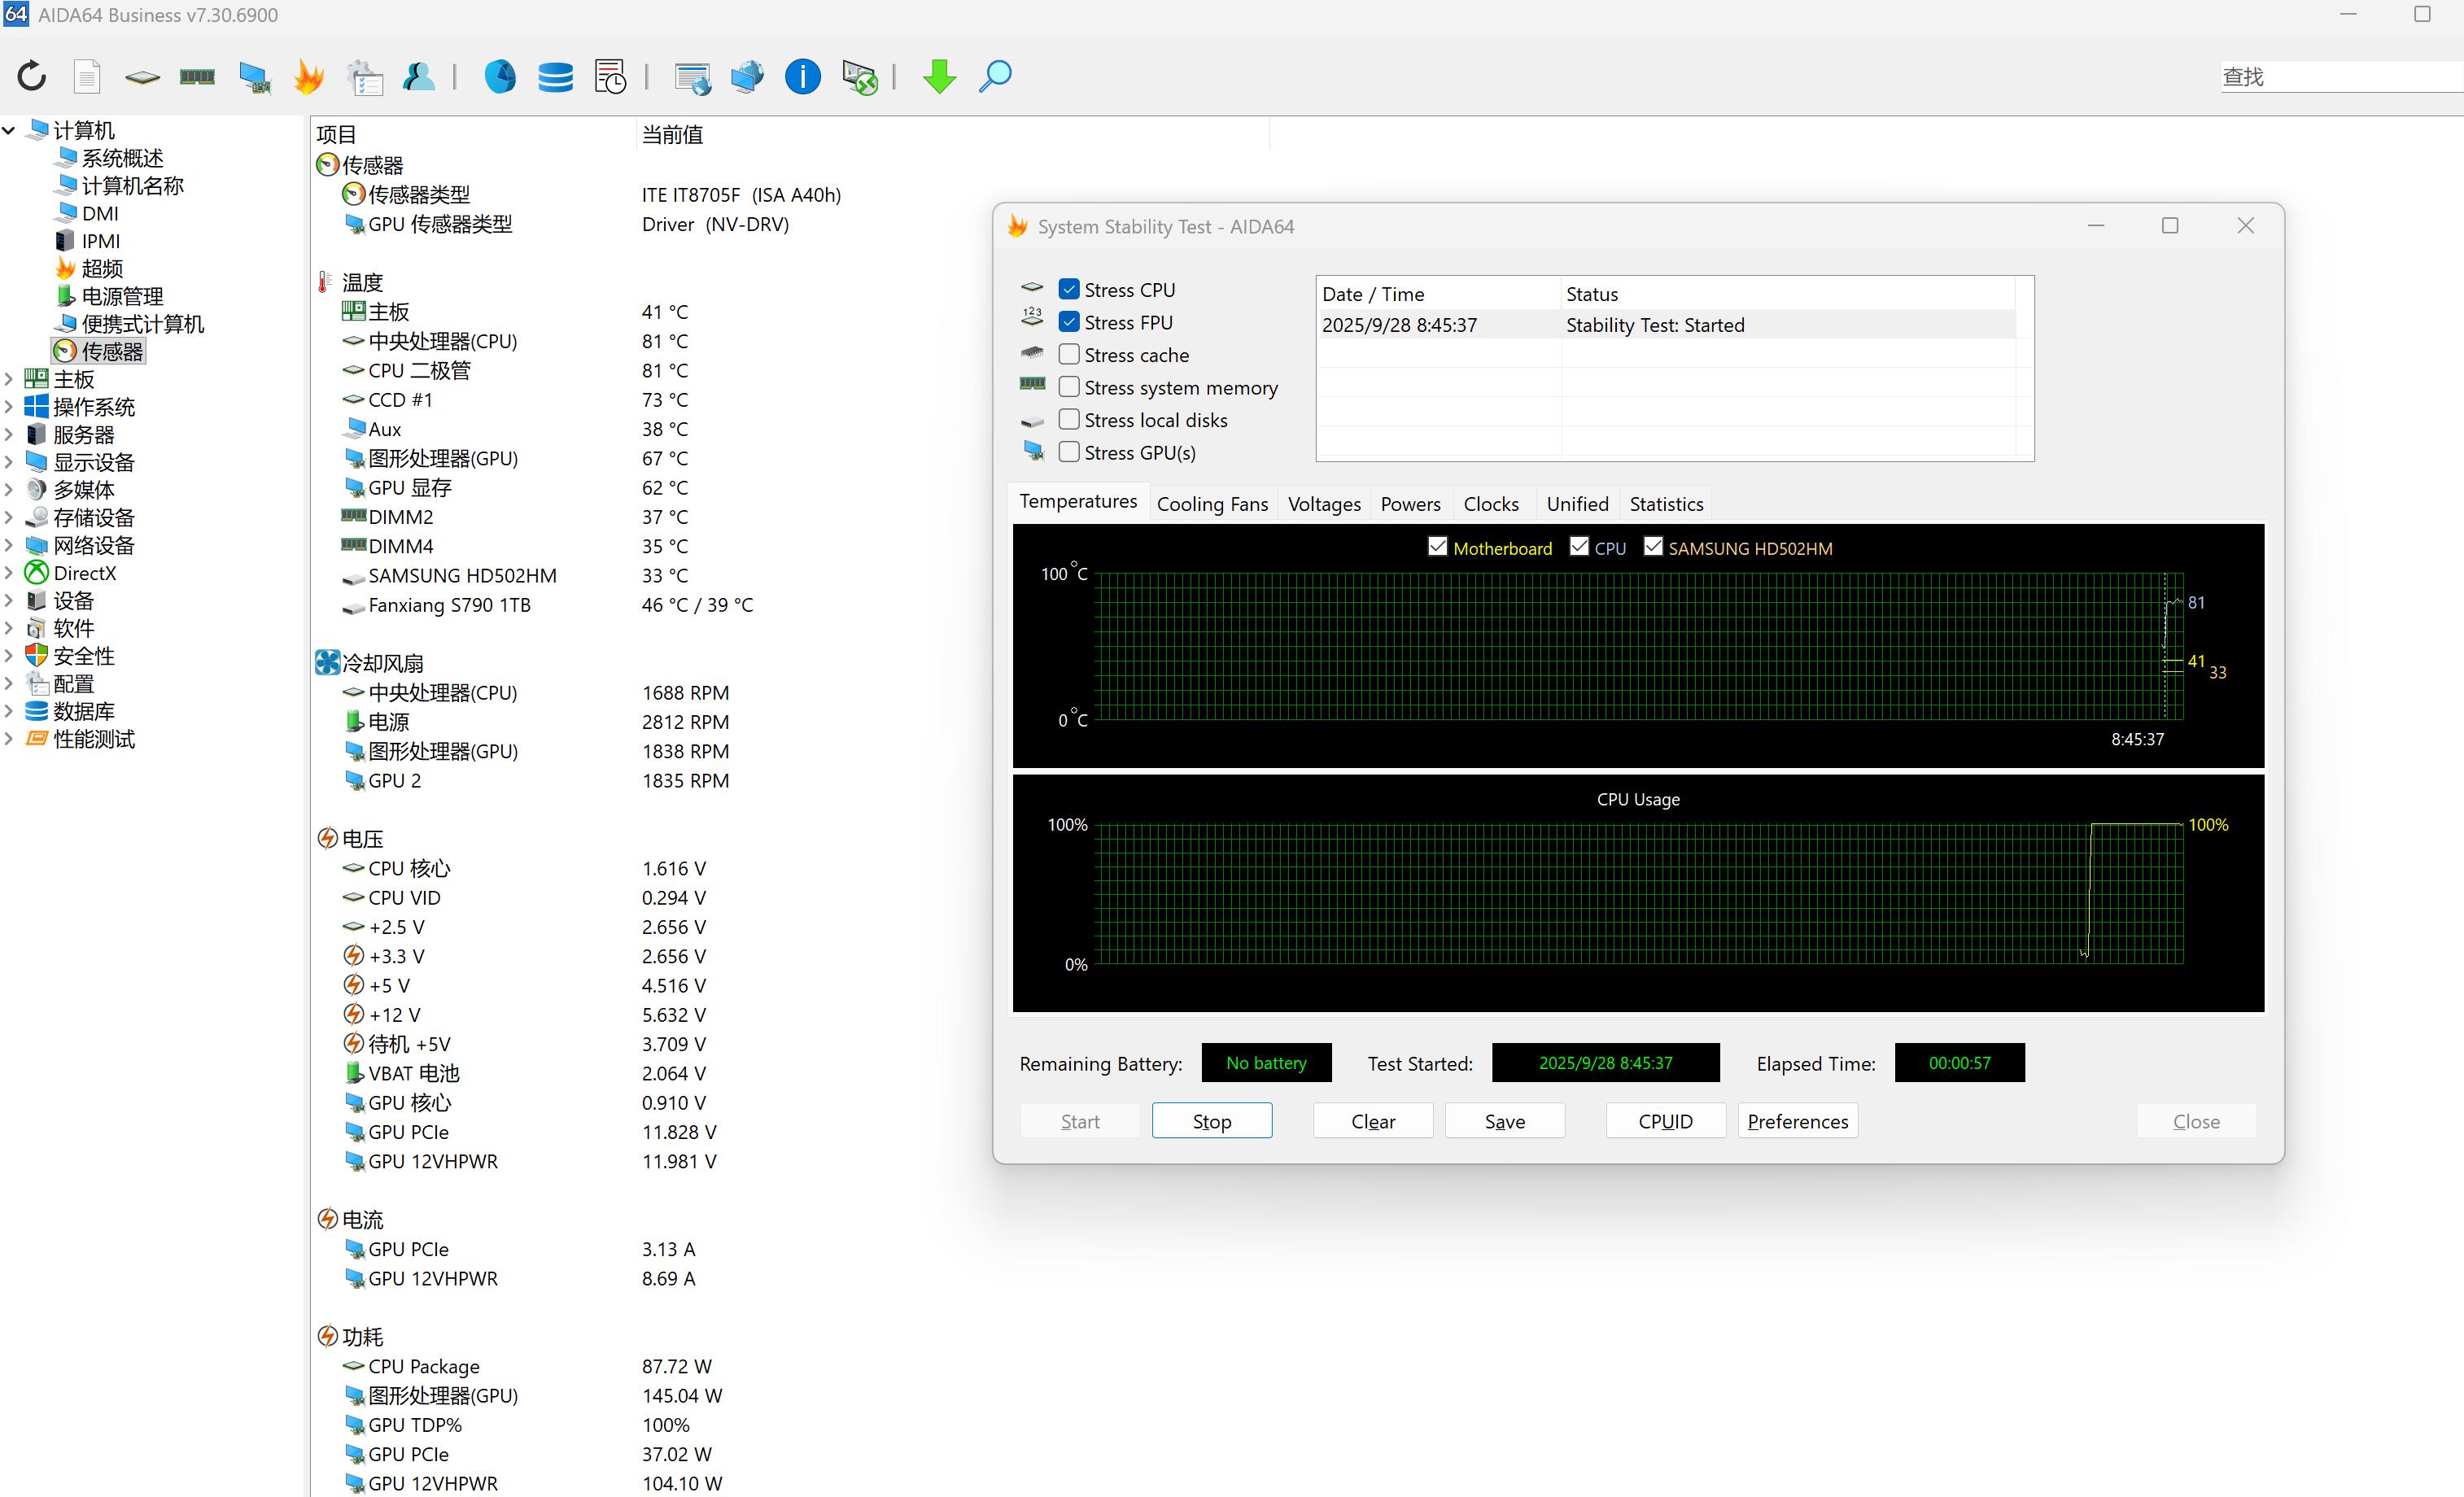Image resolution: width=2464 pixels, height=1497 pixels.
Task: Expand the 主板 tree node
Action: (x=9, y=379)
